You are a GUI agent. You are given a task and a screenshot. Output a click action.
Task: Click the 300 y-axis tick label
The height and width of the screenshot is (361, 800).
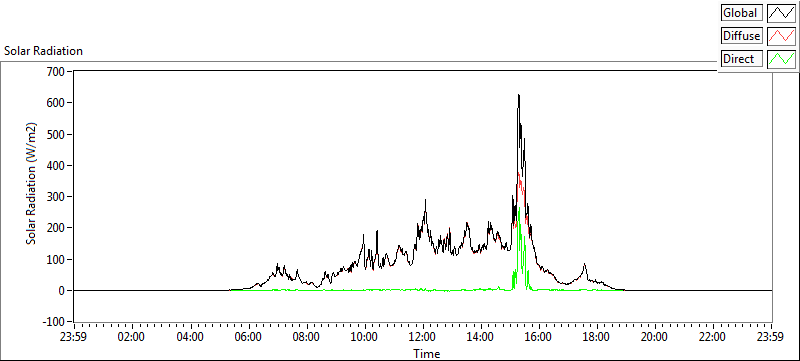coord(56,197)
